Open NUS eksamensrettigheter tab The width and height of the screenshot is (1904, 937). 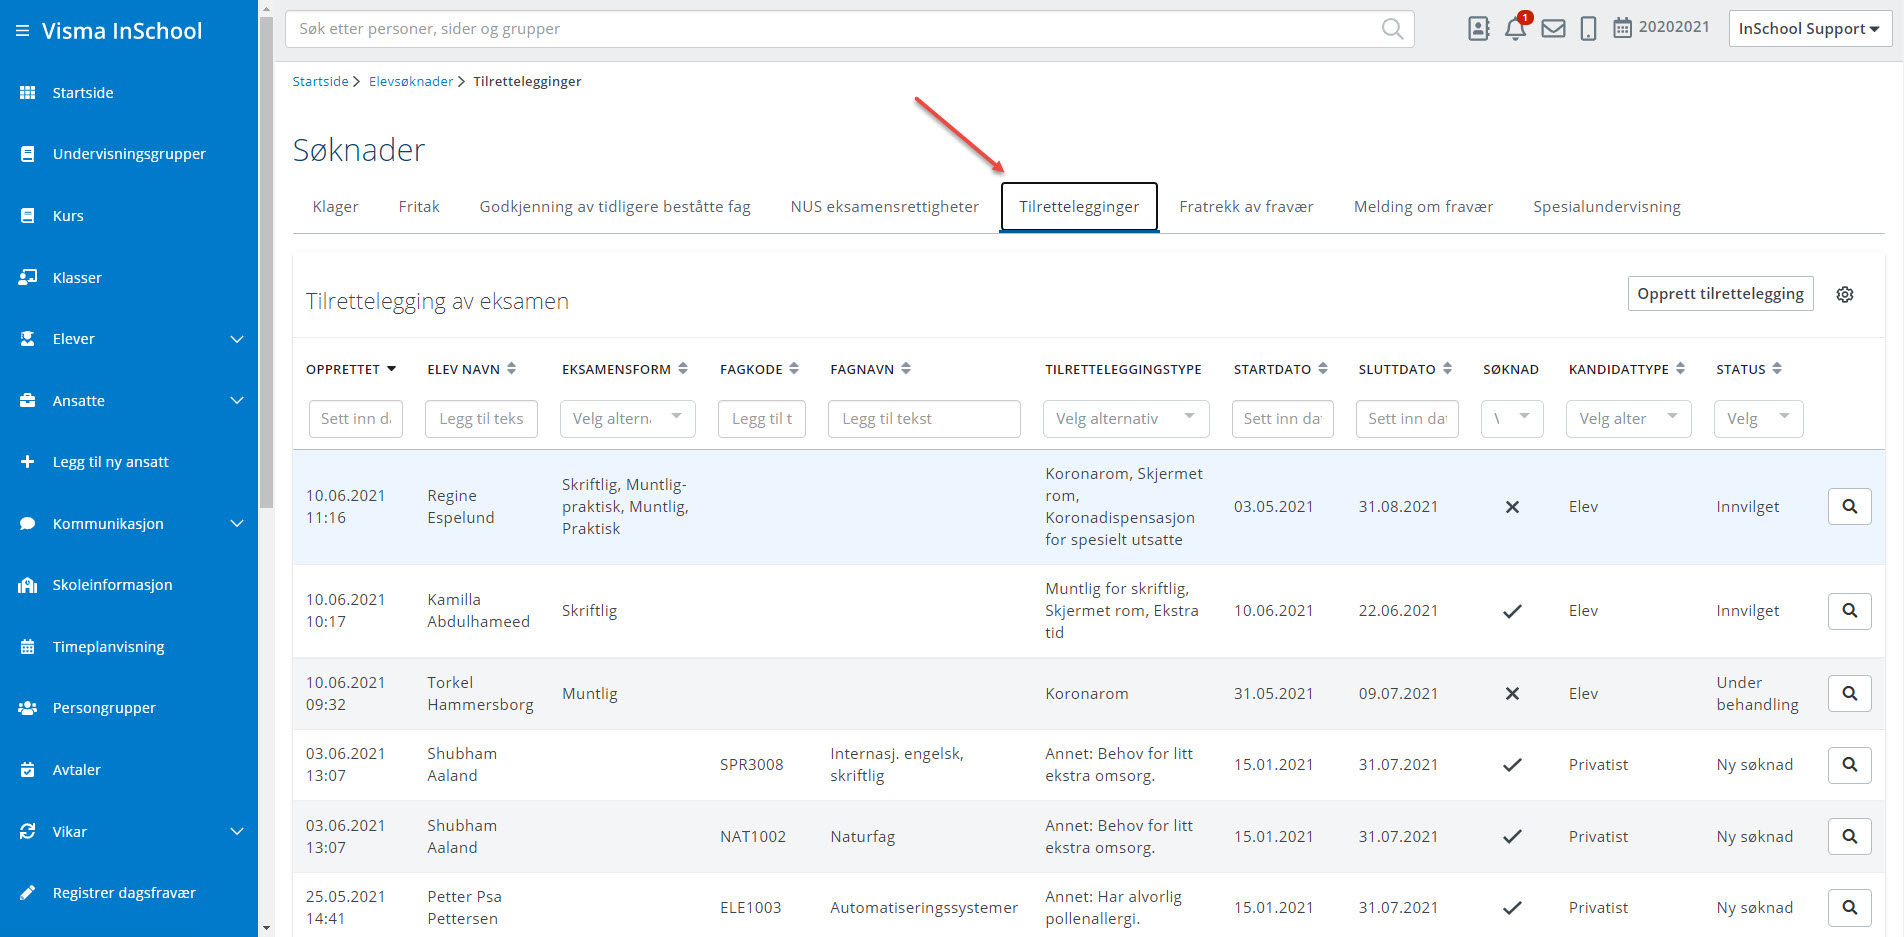click(x=884, y=207)
